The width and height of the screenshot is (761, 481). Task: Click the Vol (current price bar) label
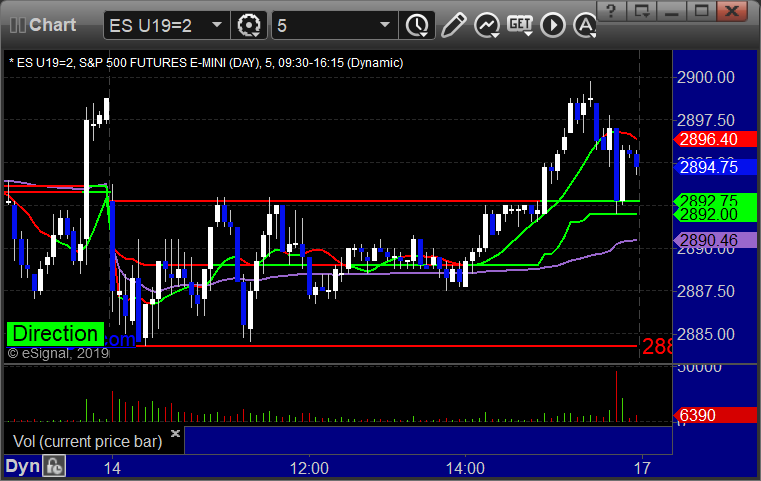pyautogui.click(x=87, y=441)
